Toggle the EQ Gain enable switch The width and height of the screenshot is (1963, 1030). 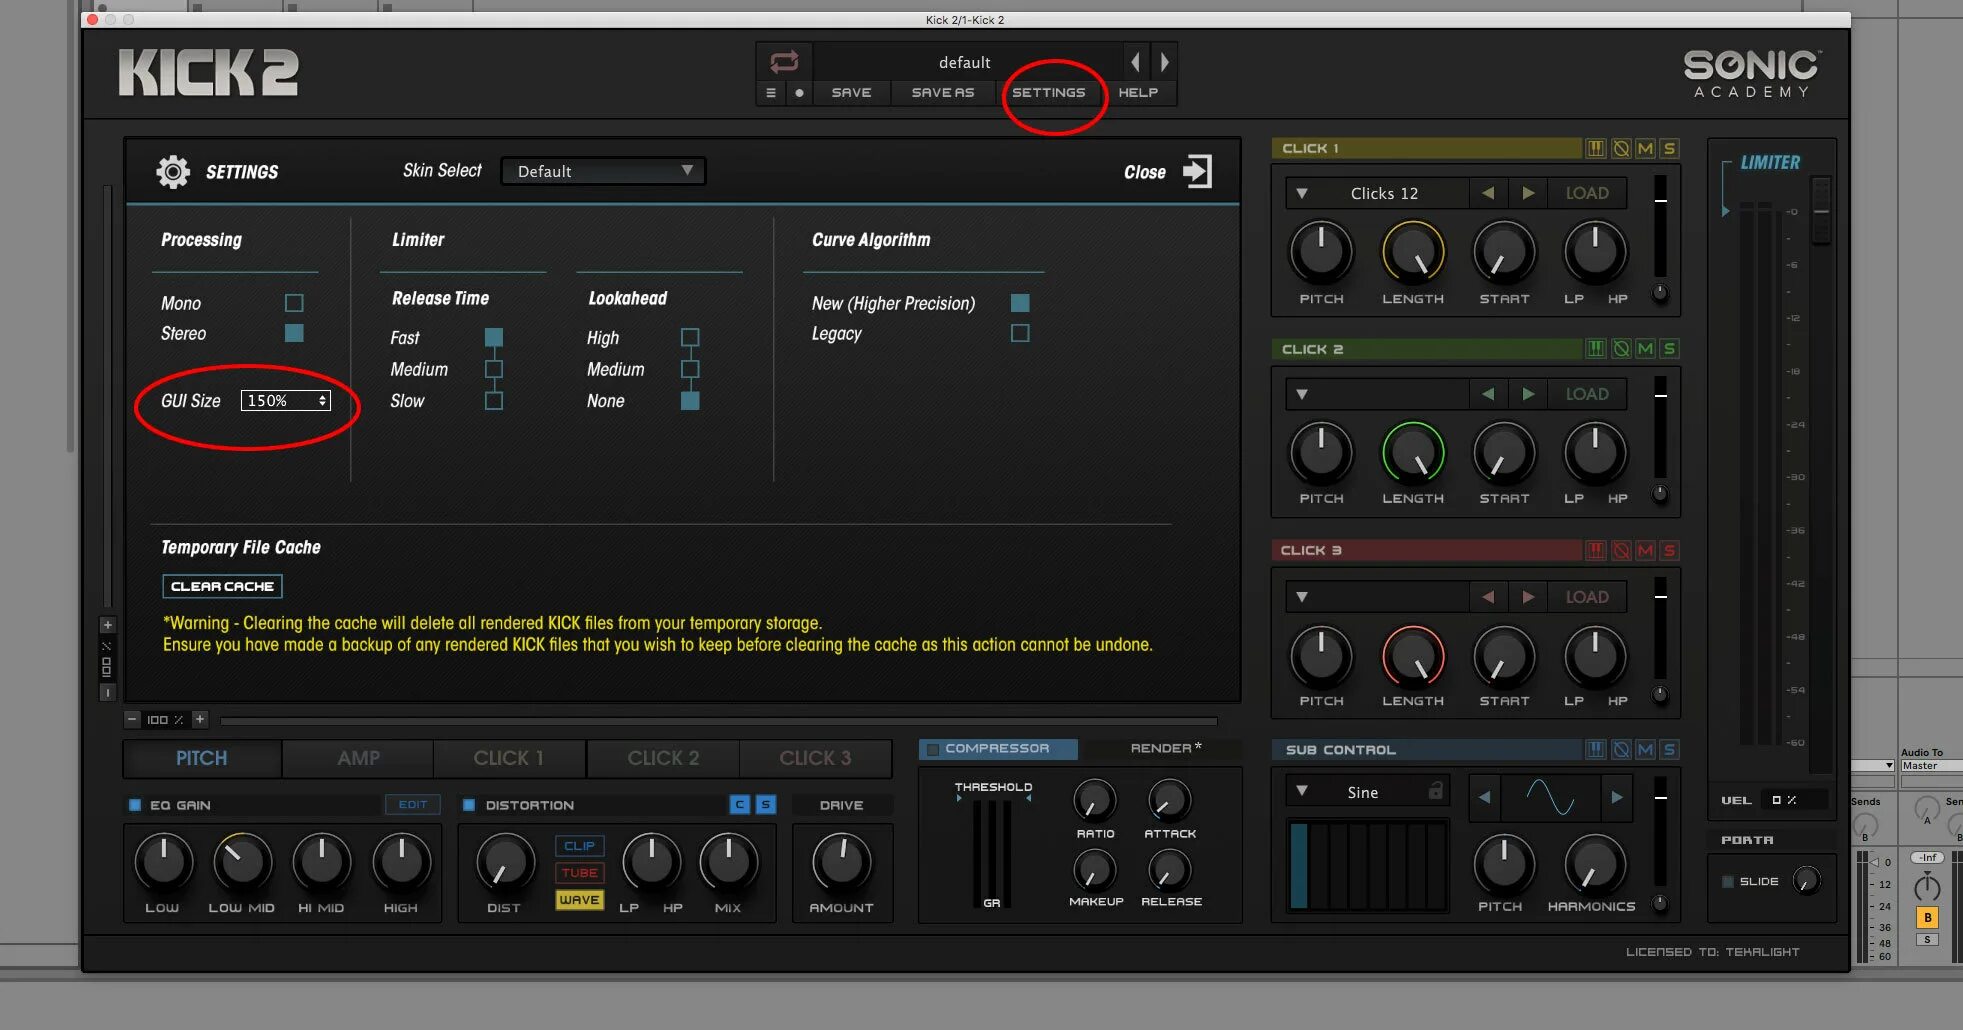click(x=135, y=805)
